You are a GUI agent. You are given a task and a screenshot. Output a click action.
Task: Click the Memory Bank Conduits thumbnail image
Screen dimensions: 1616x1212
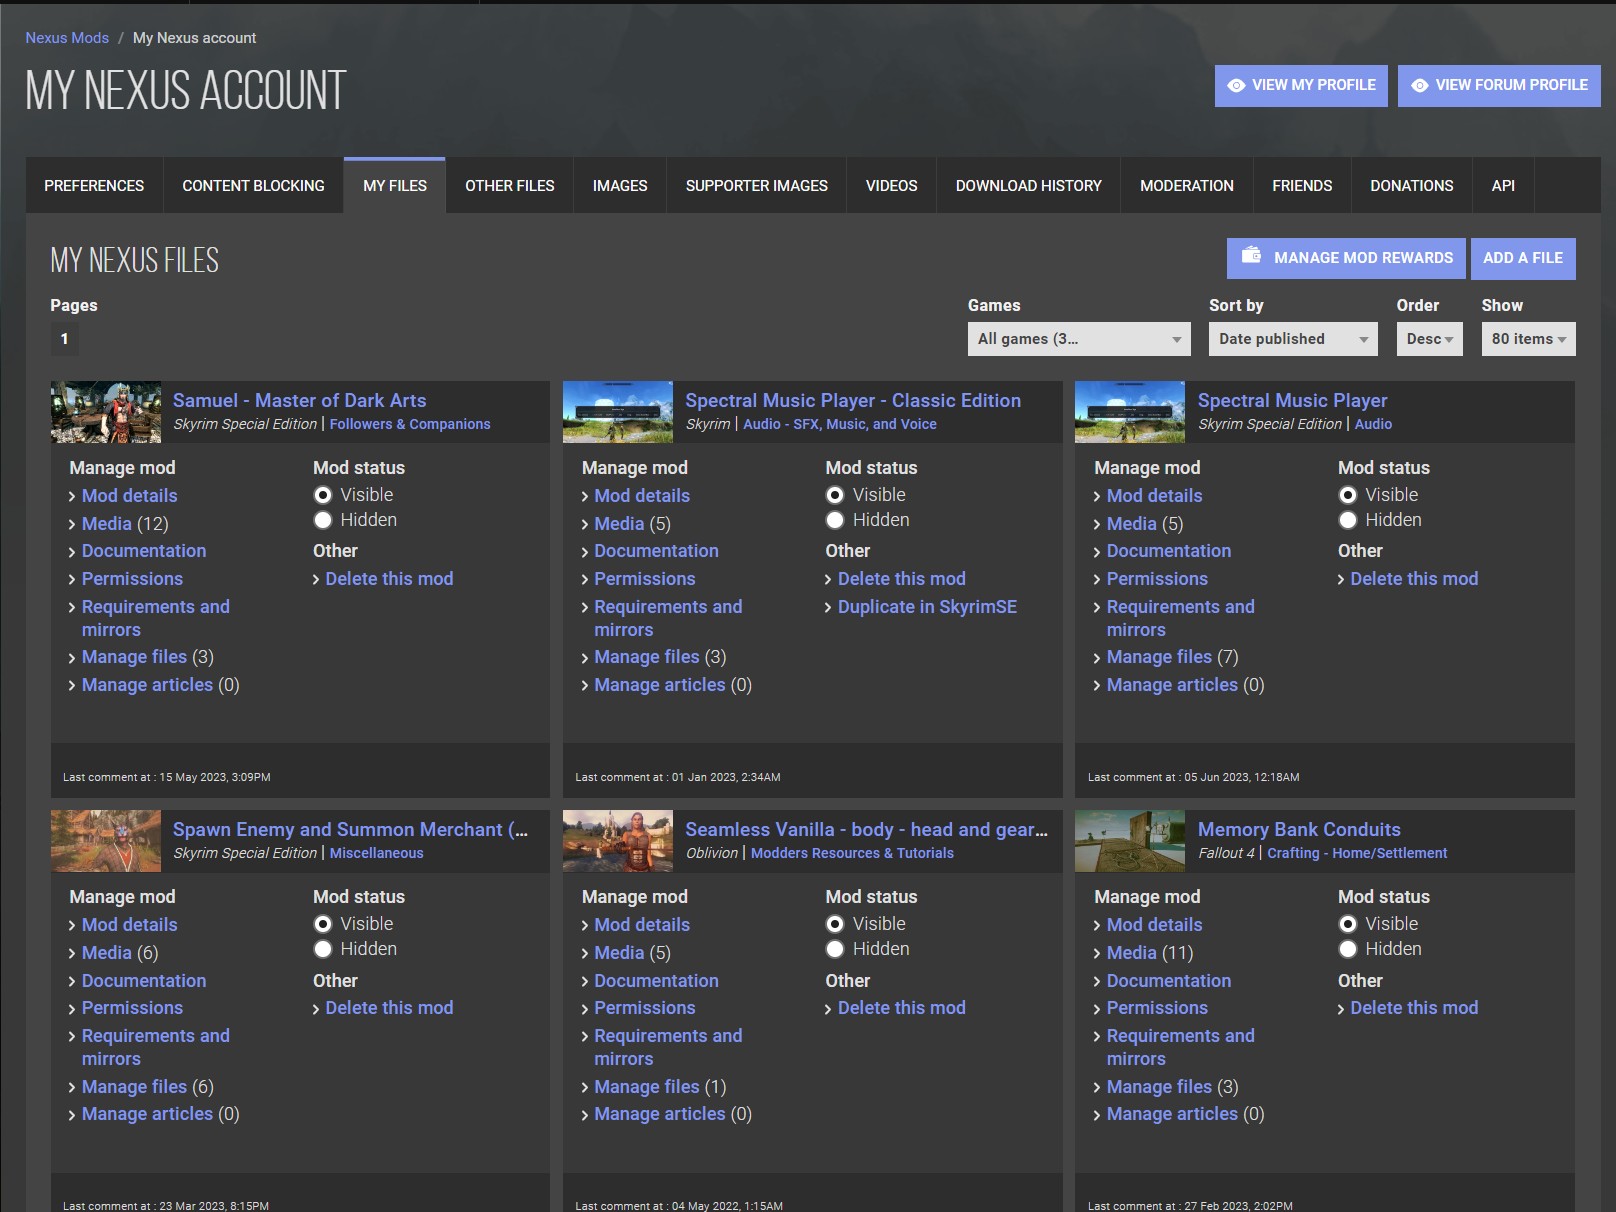pyautogui.click(x=1130, y=841)
